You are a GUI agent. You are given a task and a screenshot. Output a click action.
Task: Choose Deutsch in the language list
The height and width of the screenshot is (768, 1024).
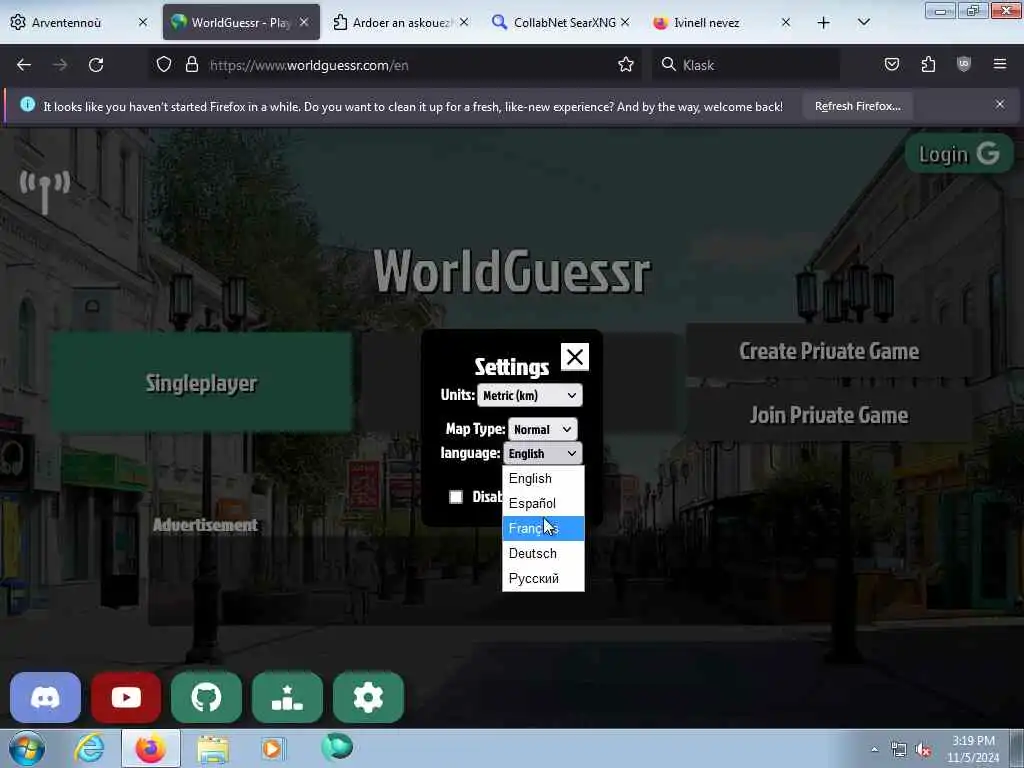point(543,553)
